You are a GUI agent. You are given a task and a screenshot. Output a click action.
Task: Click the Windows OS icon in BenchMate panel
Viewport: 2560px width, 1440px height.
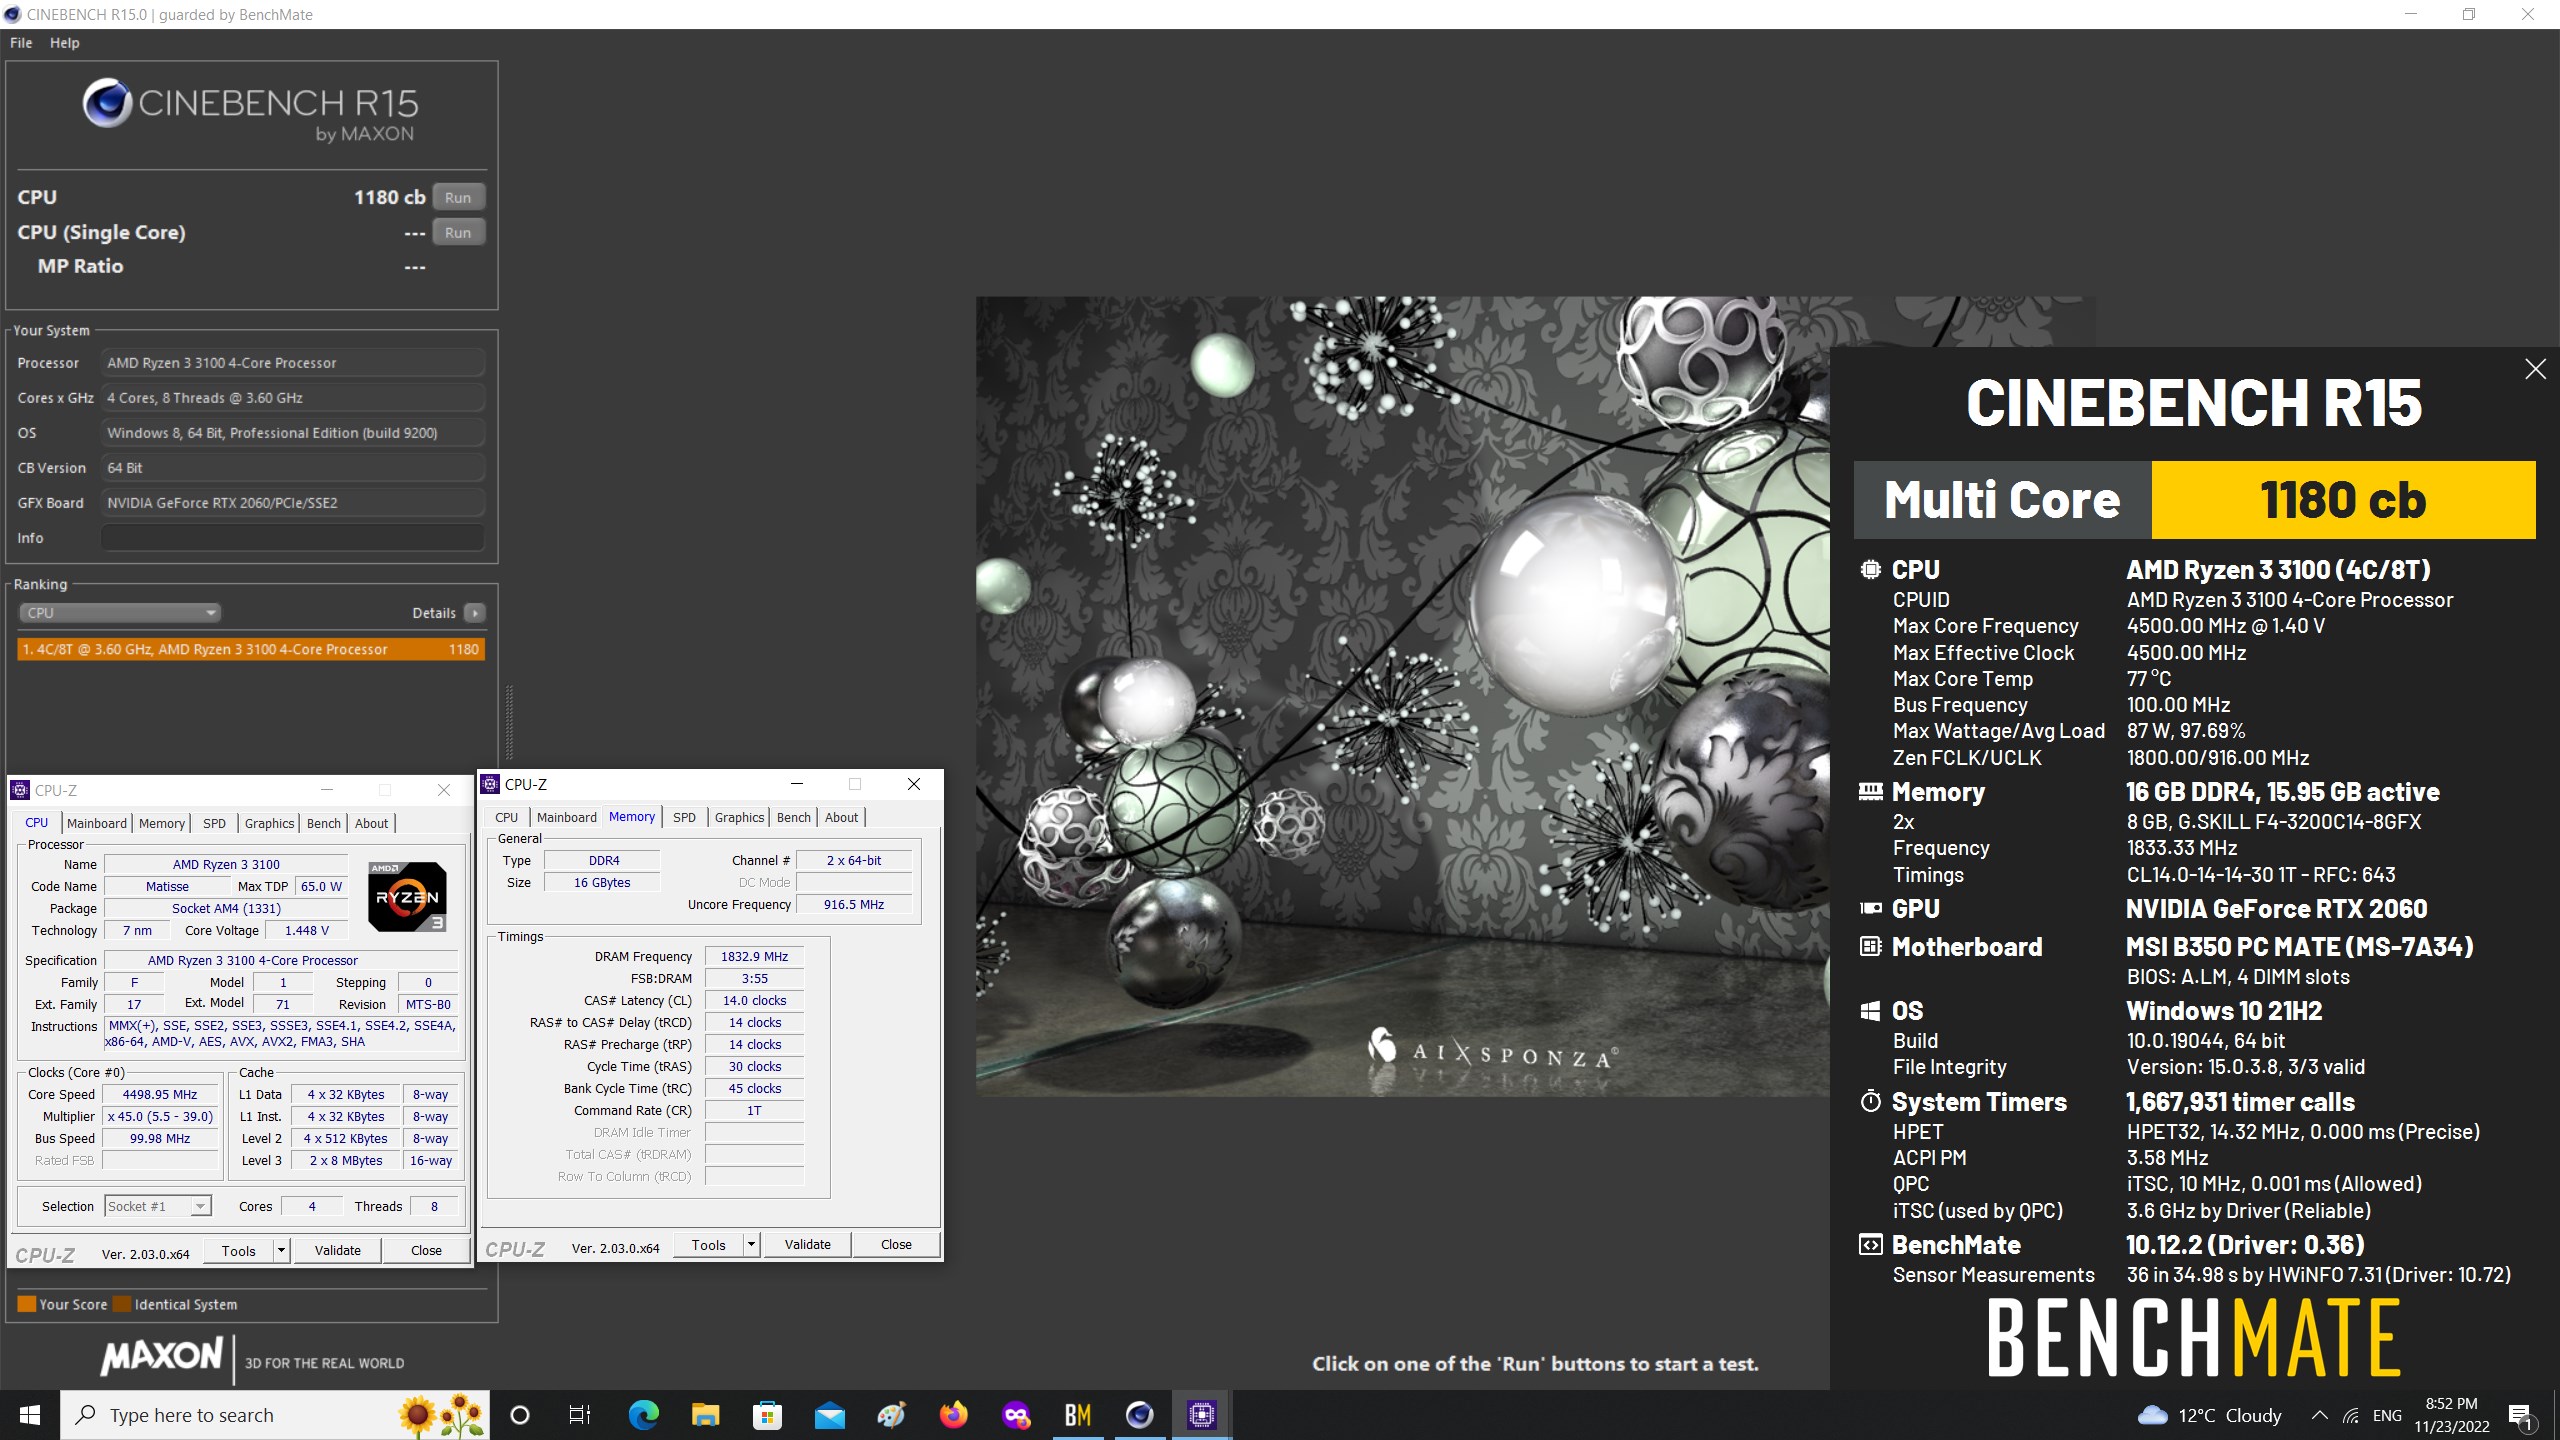[x=1870, y=1011]
